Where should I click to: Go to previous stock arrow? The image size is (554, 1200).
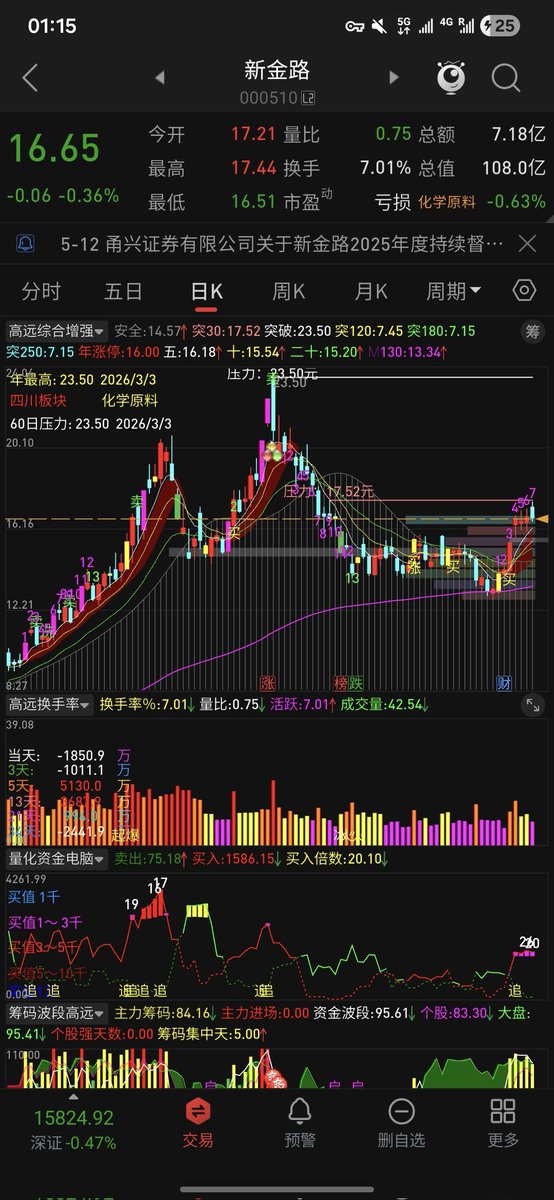(x=159, y=77)
